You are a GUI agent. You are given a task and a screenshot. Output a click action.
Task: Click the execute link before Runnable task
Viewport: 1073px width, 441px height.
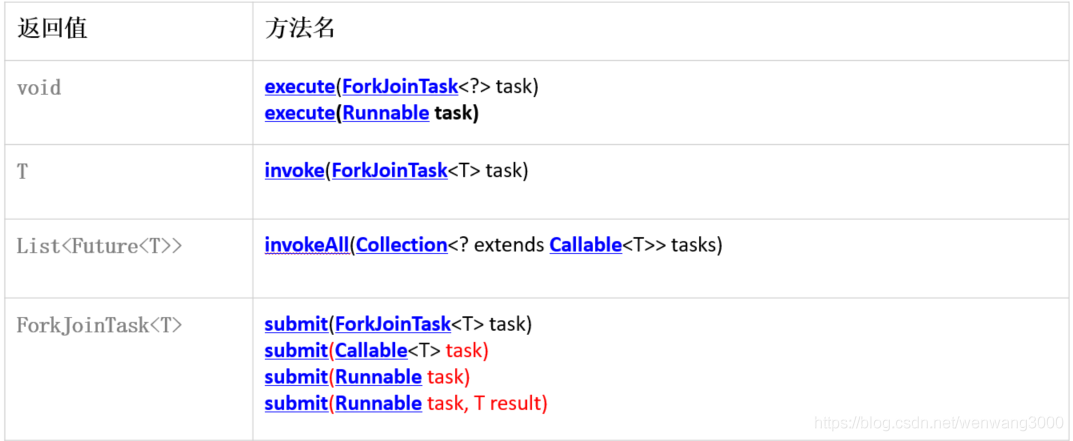click(x=299, y=113)
